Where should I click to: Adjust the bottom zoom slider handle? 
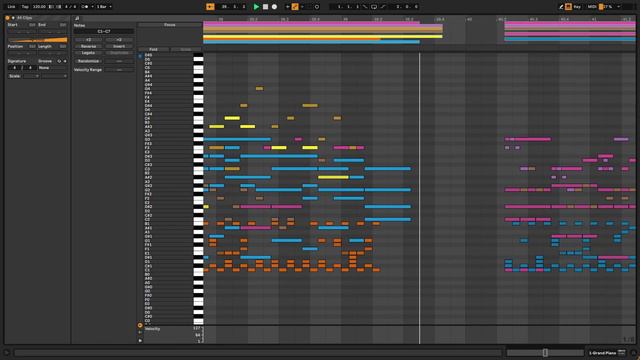tap(545, 353)
